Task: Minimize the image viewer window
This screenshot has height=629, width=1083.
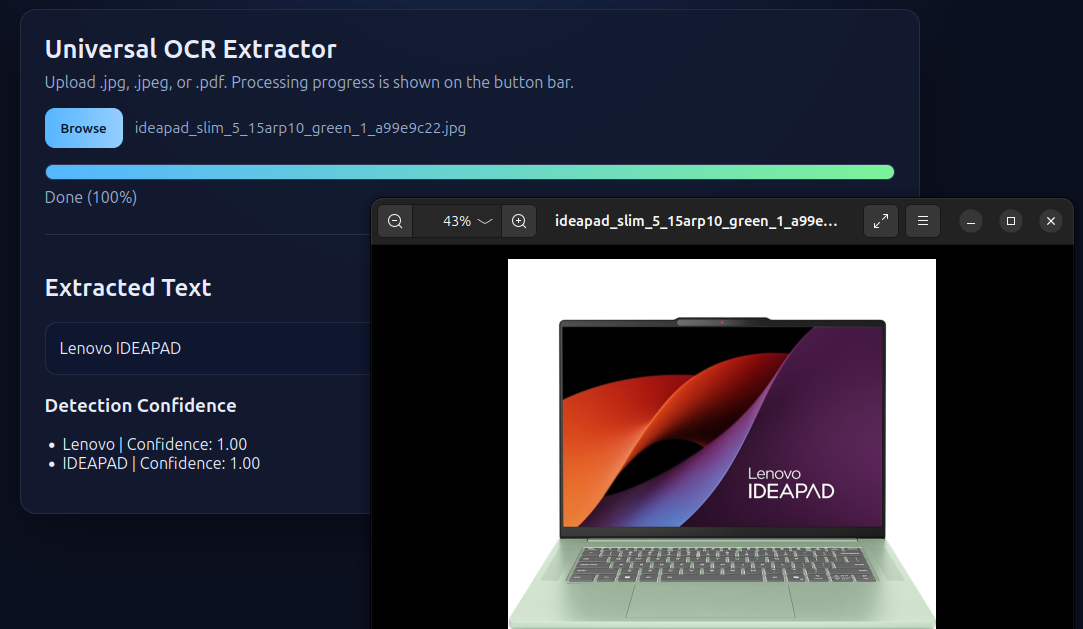Action: 970,221
